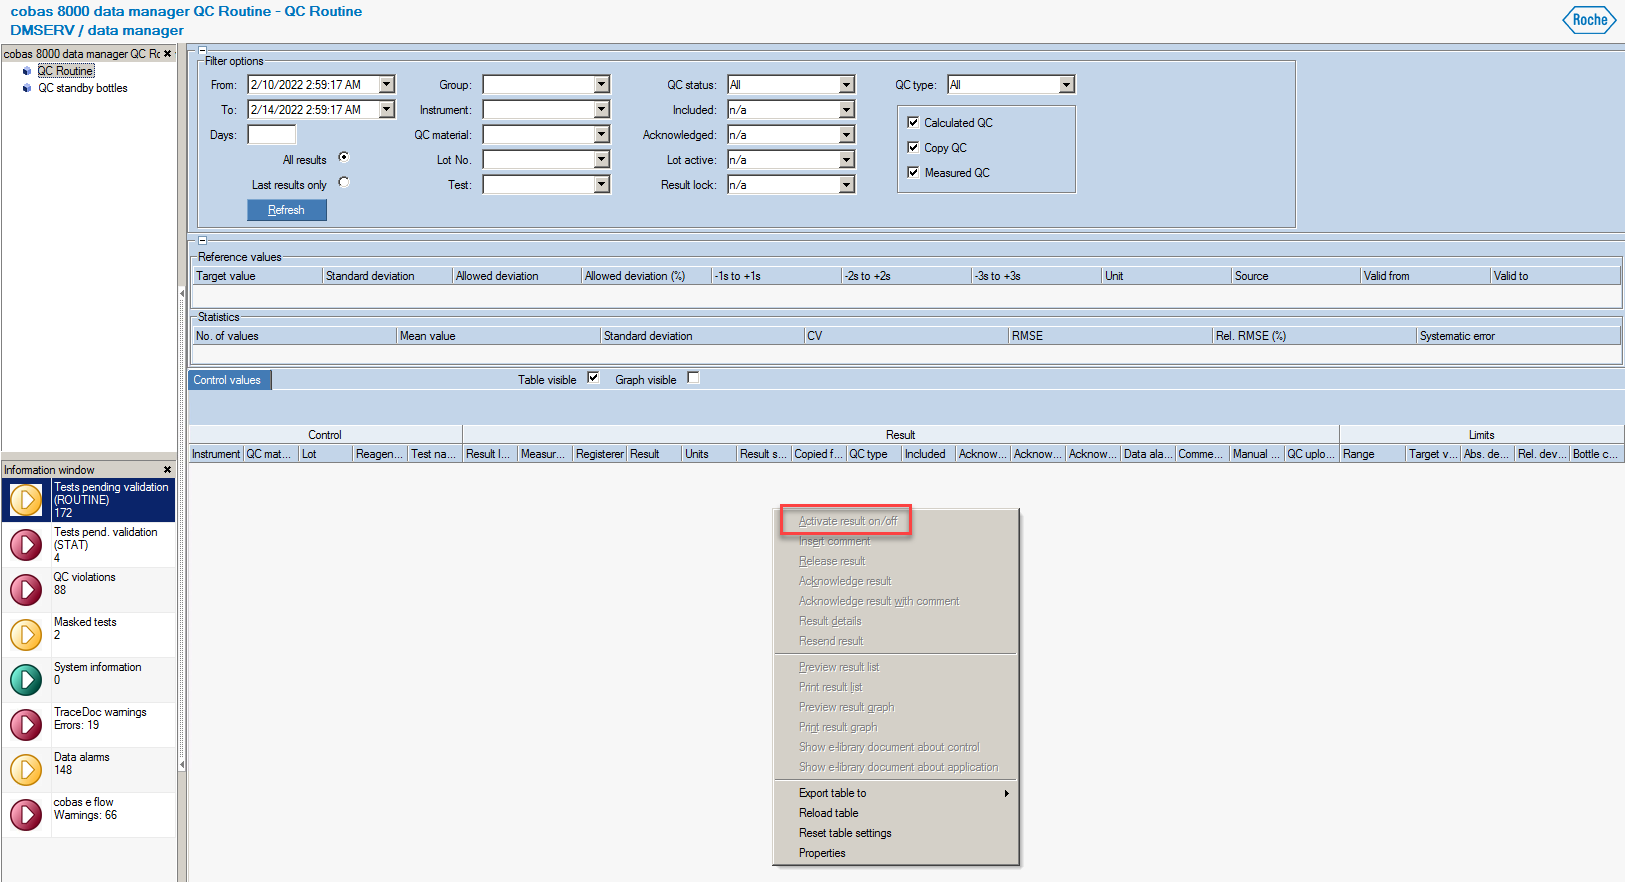Click Registerer column header
Screen dimensions: 1625x882
[600, 454]
